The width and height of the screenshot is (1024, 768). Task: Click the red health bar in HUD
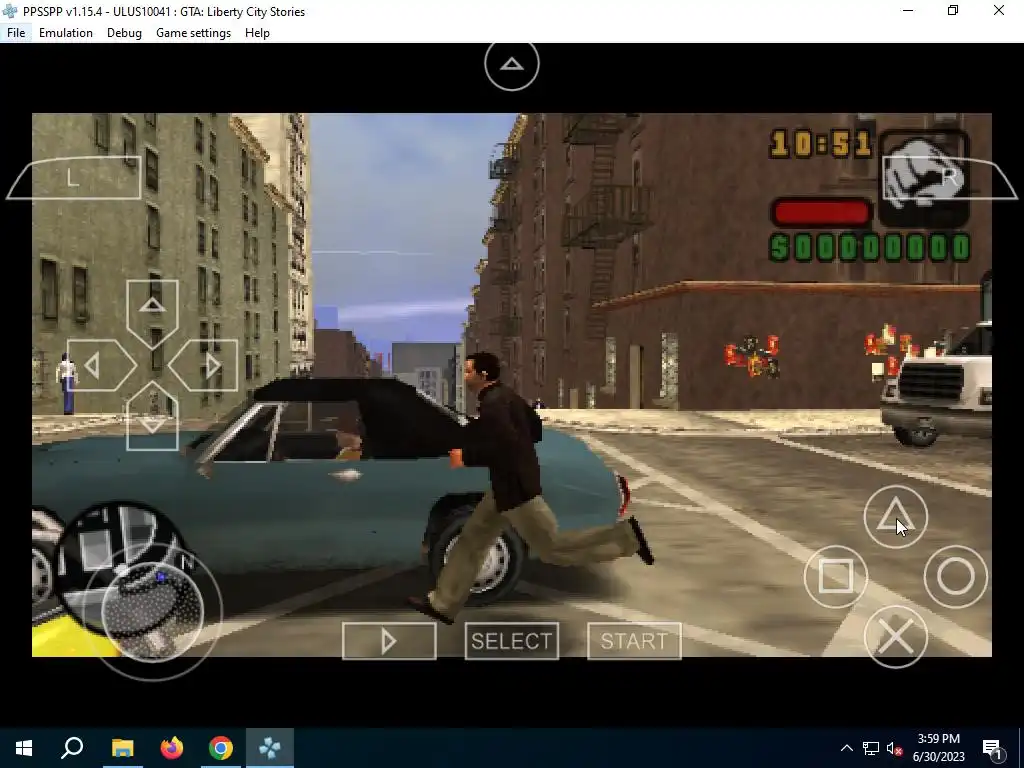click(821, 213)
